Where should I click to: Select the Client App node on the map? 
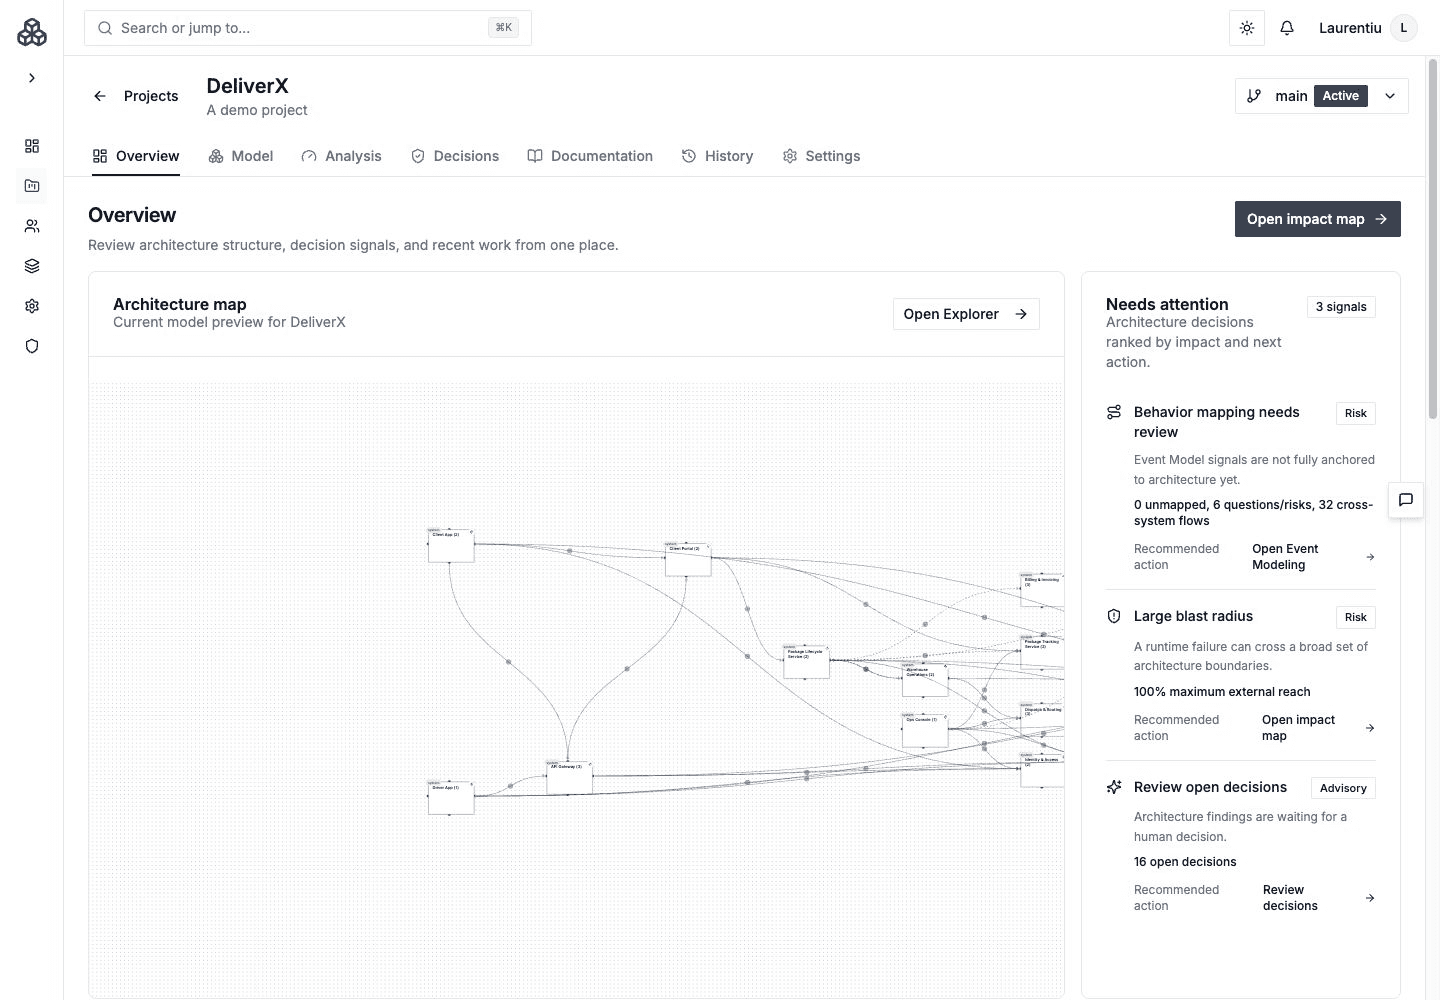click(x=451, y=546)
